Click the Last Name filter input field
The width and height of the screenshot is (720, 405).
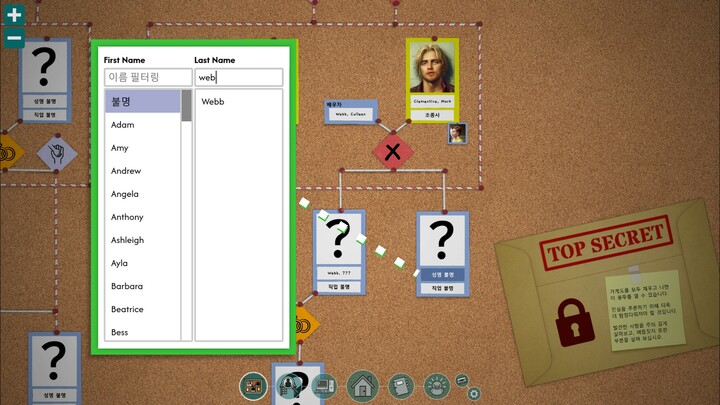[238, 77]
